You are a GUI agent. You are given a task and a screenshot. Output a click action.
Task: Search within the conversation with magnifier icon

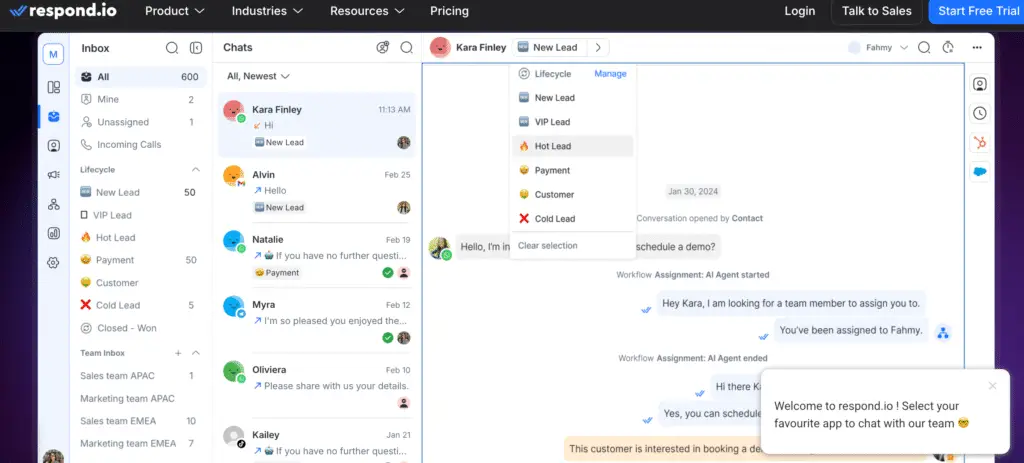[924, 47]
